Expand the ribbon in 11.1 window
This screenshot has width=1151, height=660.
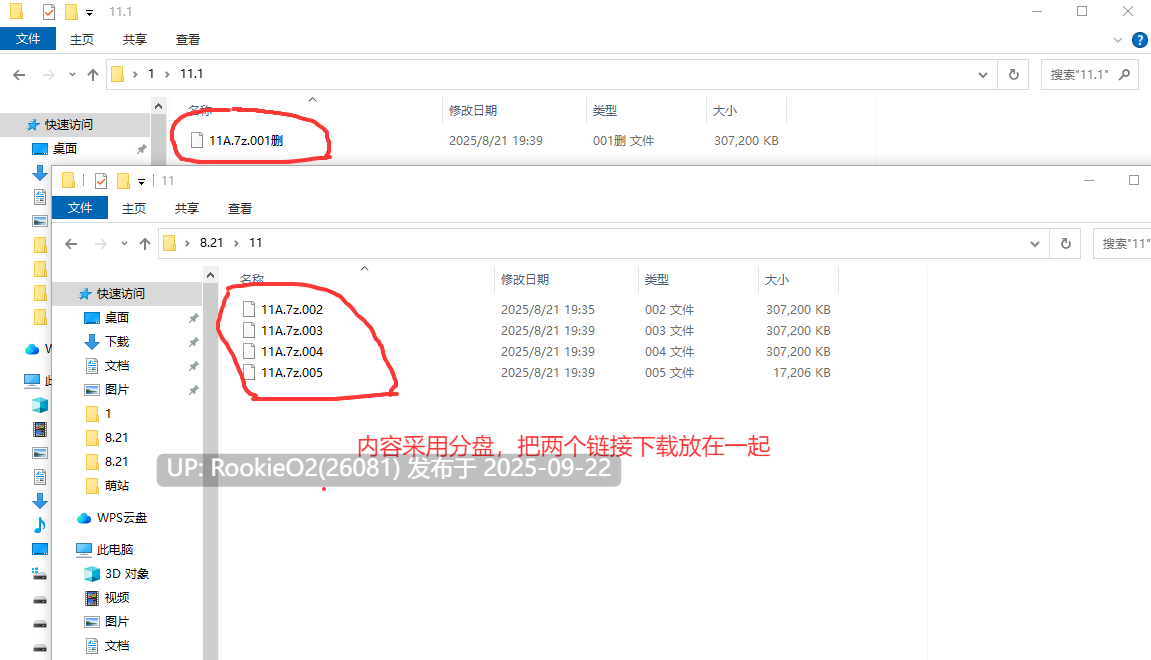1118,40
